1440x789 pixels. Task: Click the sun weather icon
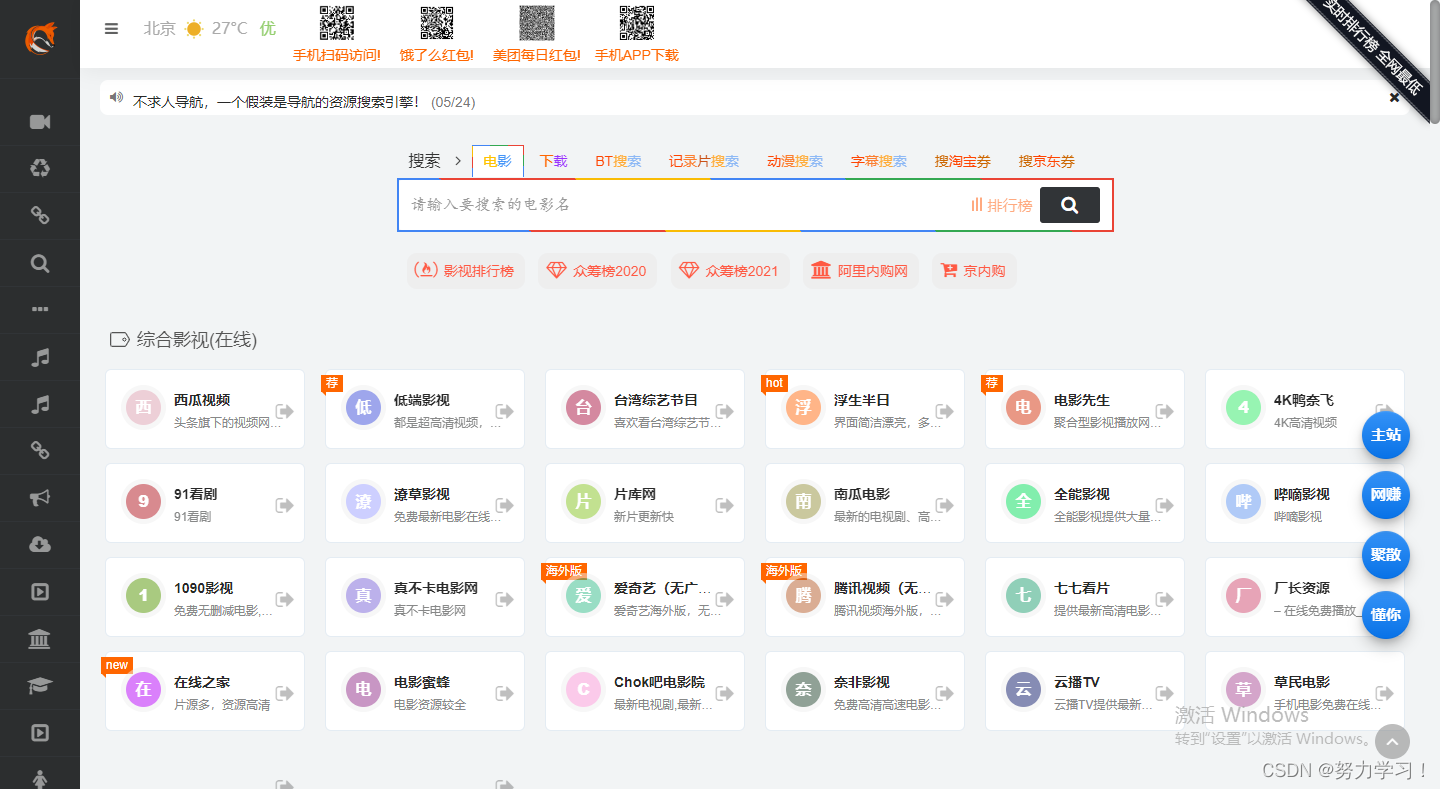tap(194, 29)
